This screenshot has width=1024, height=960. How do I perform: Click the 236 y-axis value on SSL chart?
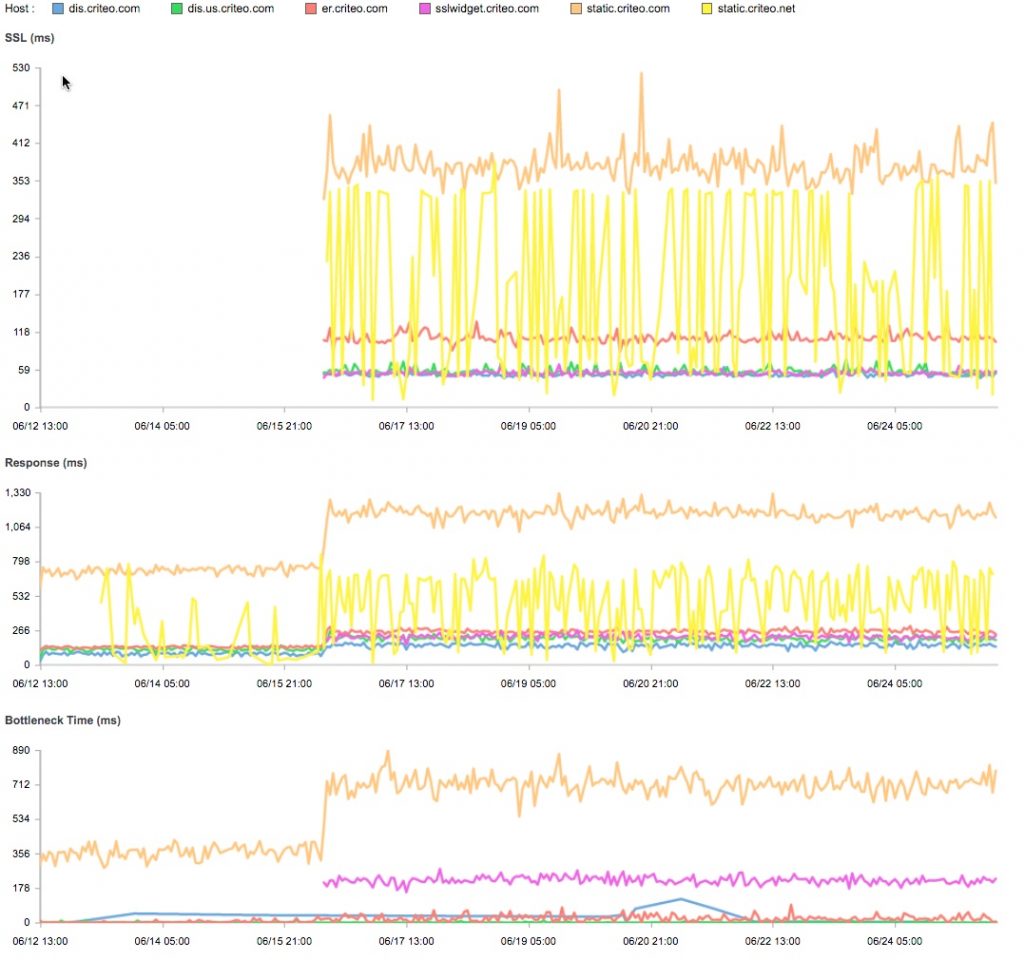[21, 256]
